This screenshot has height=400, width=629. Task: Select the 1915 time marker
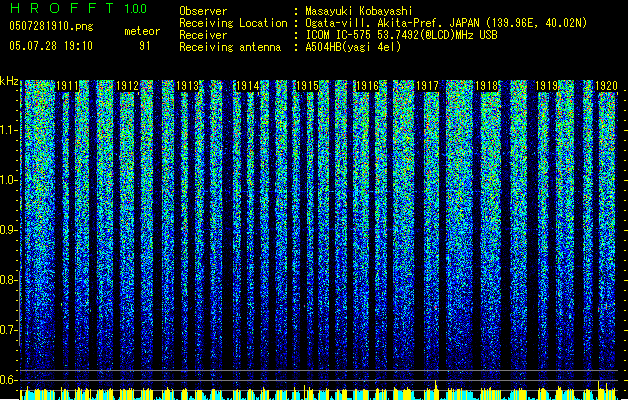[307, 86]
